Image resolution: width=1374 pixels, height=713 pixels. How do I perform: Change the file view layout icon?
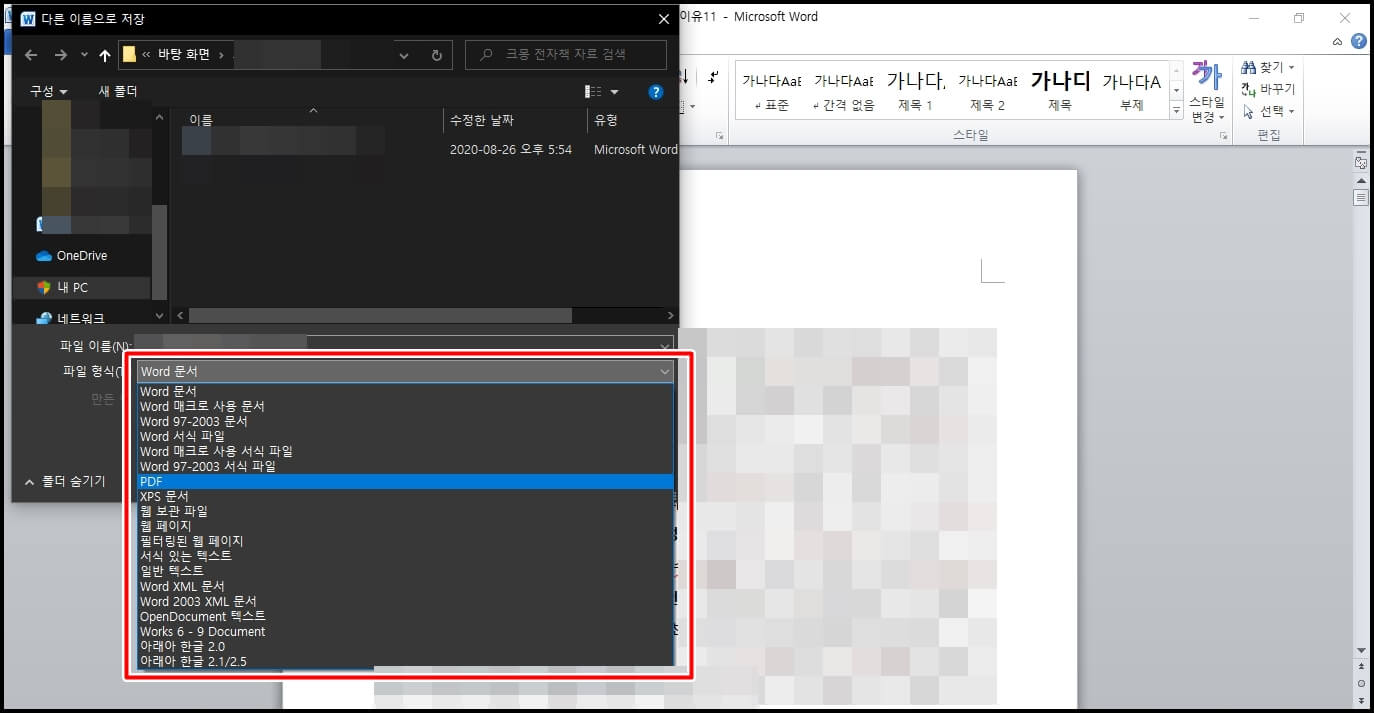click(x=593, y=91)
